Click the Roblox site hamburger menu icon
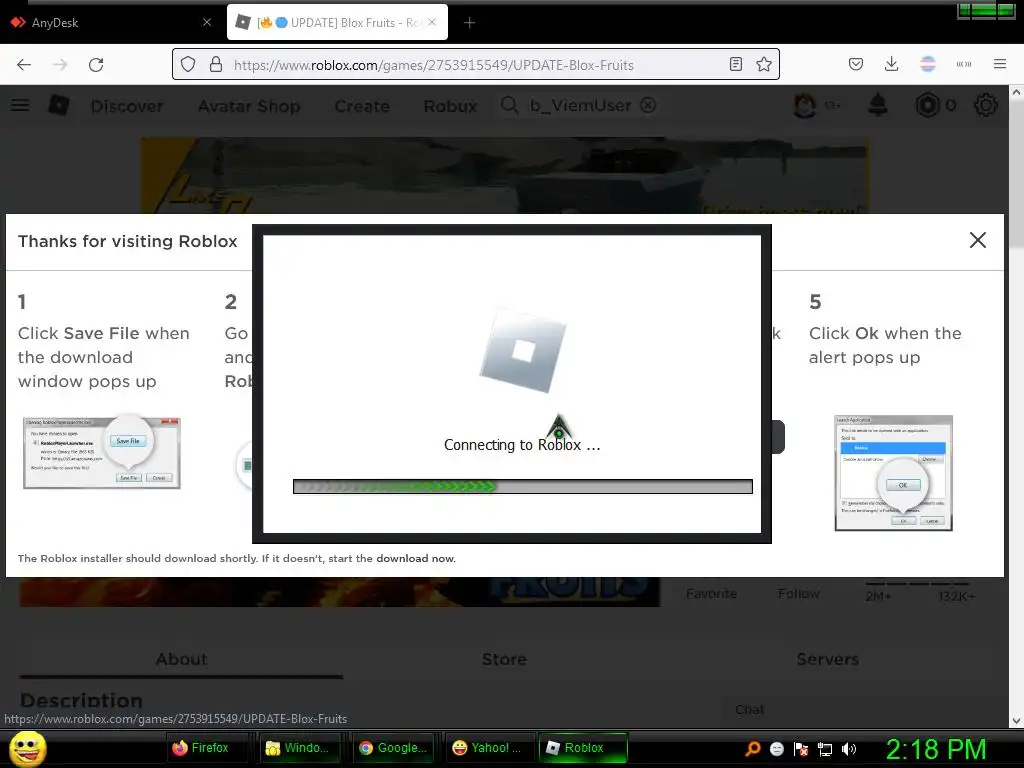 pos(20,105)
